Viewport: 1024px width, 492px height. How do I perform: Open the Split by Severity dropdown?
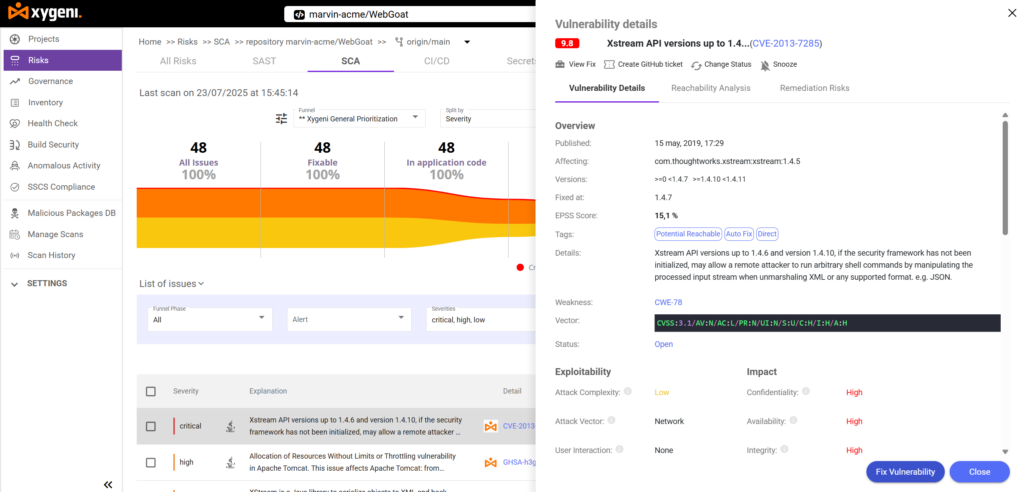coord(489,118)
